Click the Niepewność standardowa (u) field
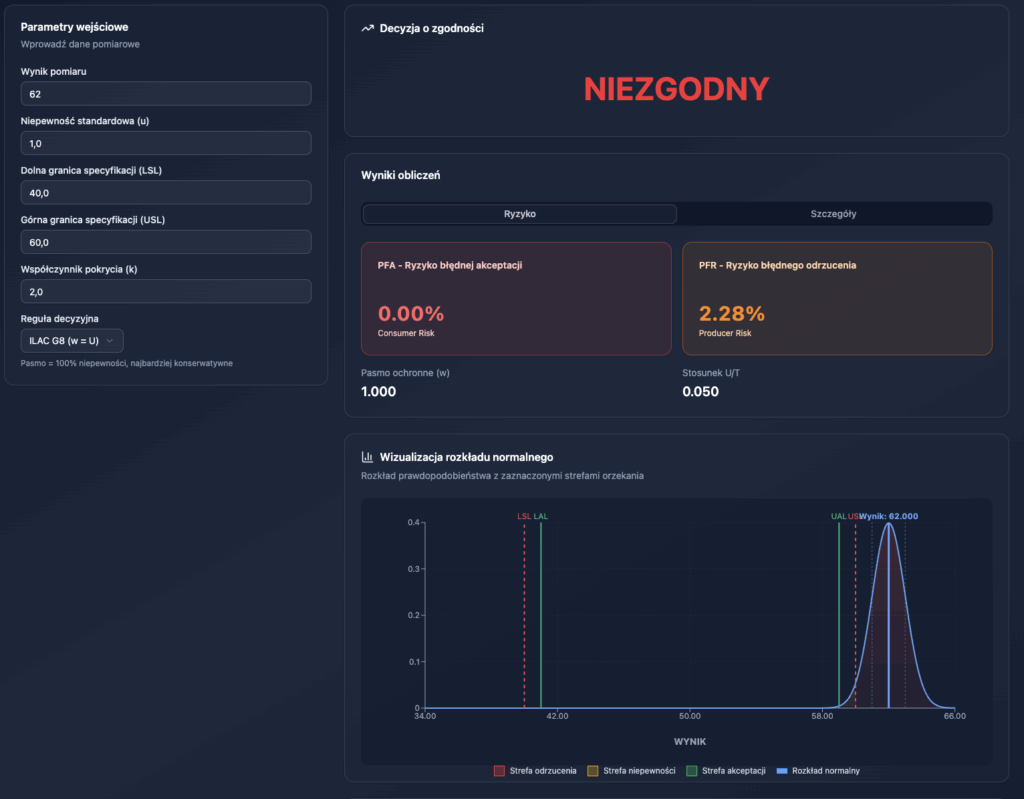1024x799 pixels. [x=166, y=143]
